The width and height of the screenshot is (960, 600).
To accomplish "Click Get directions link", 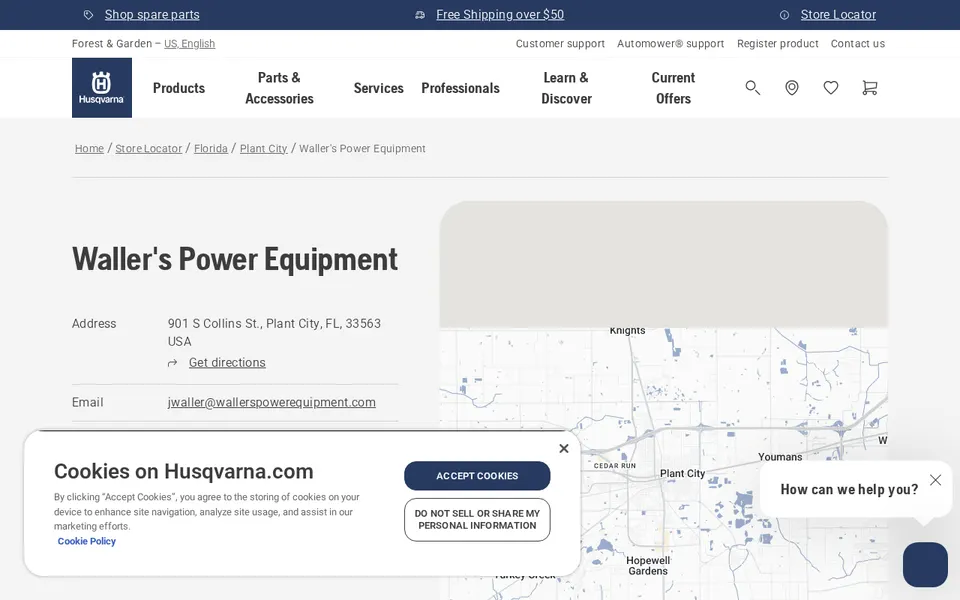I will [227, 362].
